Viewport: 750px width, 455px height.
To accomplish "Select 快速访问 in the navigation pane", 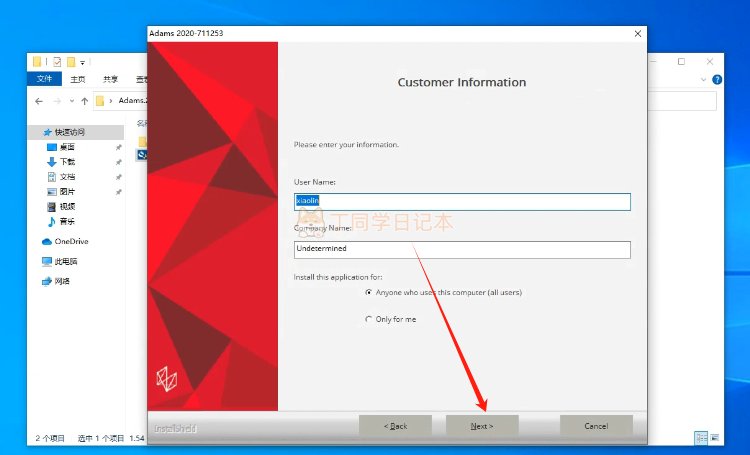I will pos(76,132).
